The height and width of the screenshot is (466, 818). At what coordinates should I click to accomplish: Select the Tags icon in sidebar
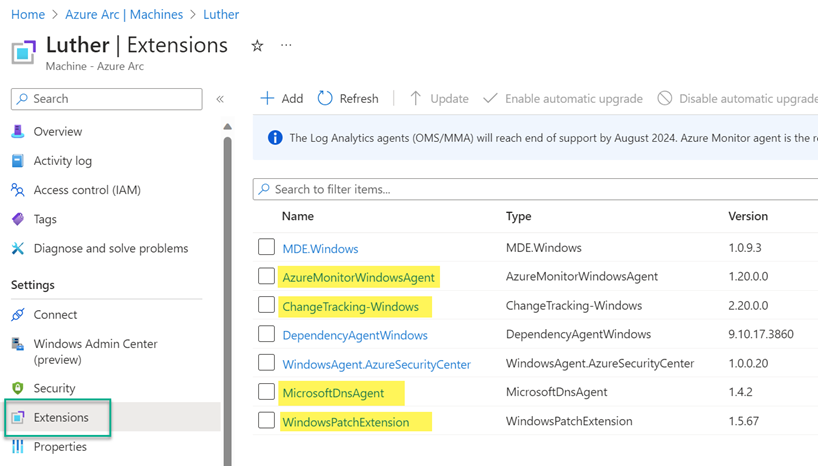[17, 219]
